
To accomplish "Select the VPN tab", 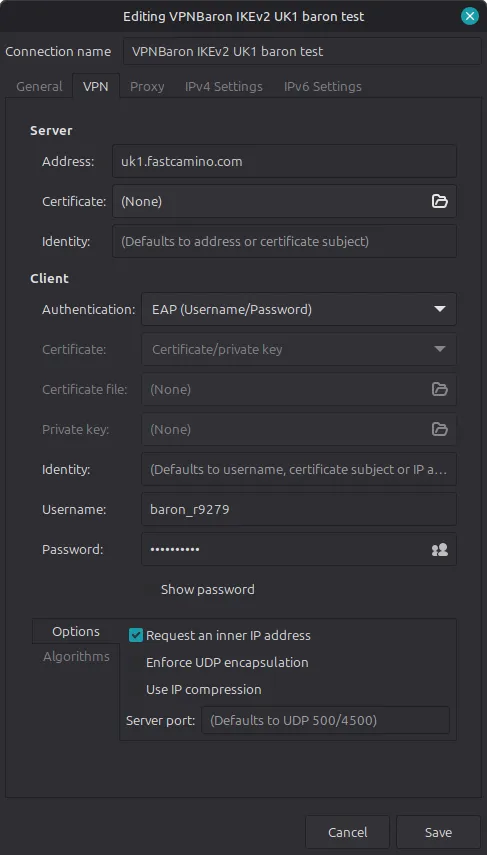I will (95, 87).
